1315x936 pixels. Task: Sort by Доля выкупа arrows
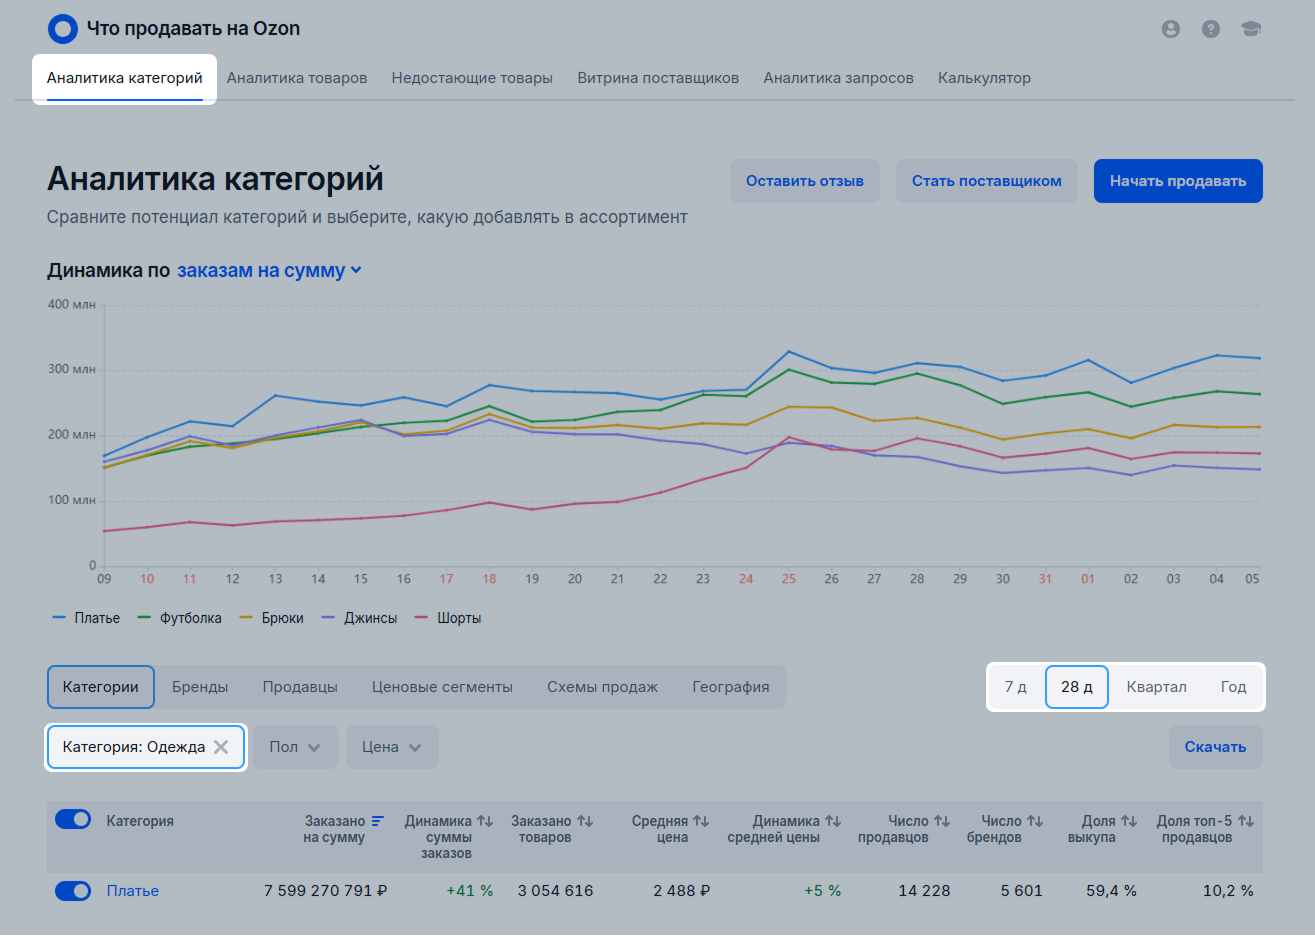point(1129,821)
